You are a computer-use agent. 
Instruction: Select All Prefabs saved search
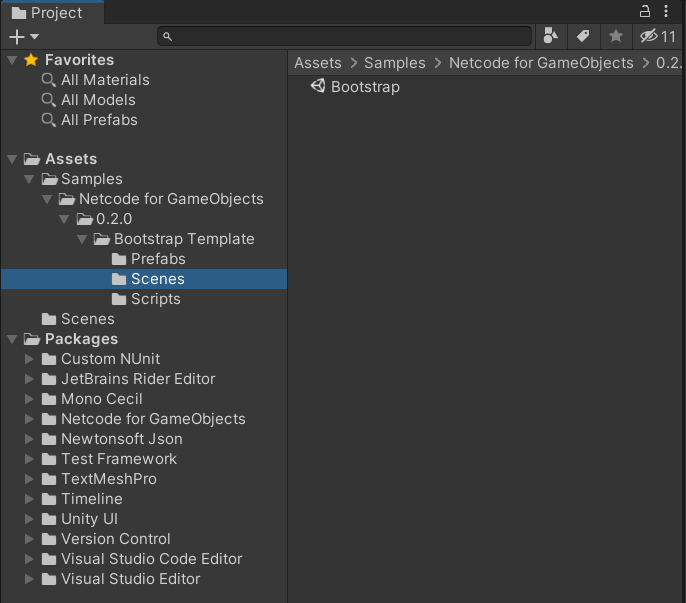[x=99, y=120]
